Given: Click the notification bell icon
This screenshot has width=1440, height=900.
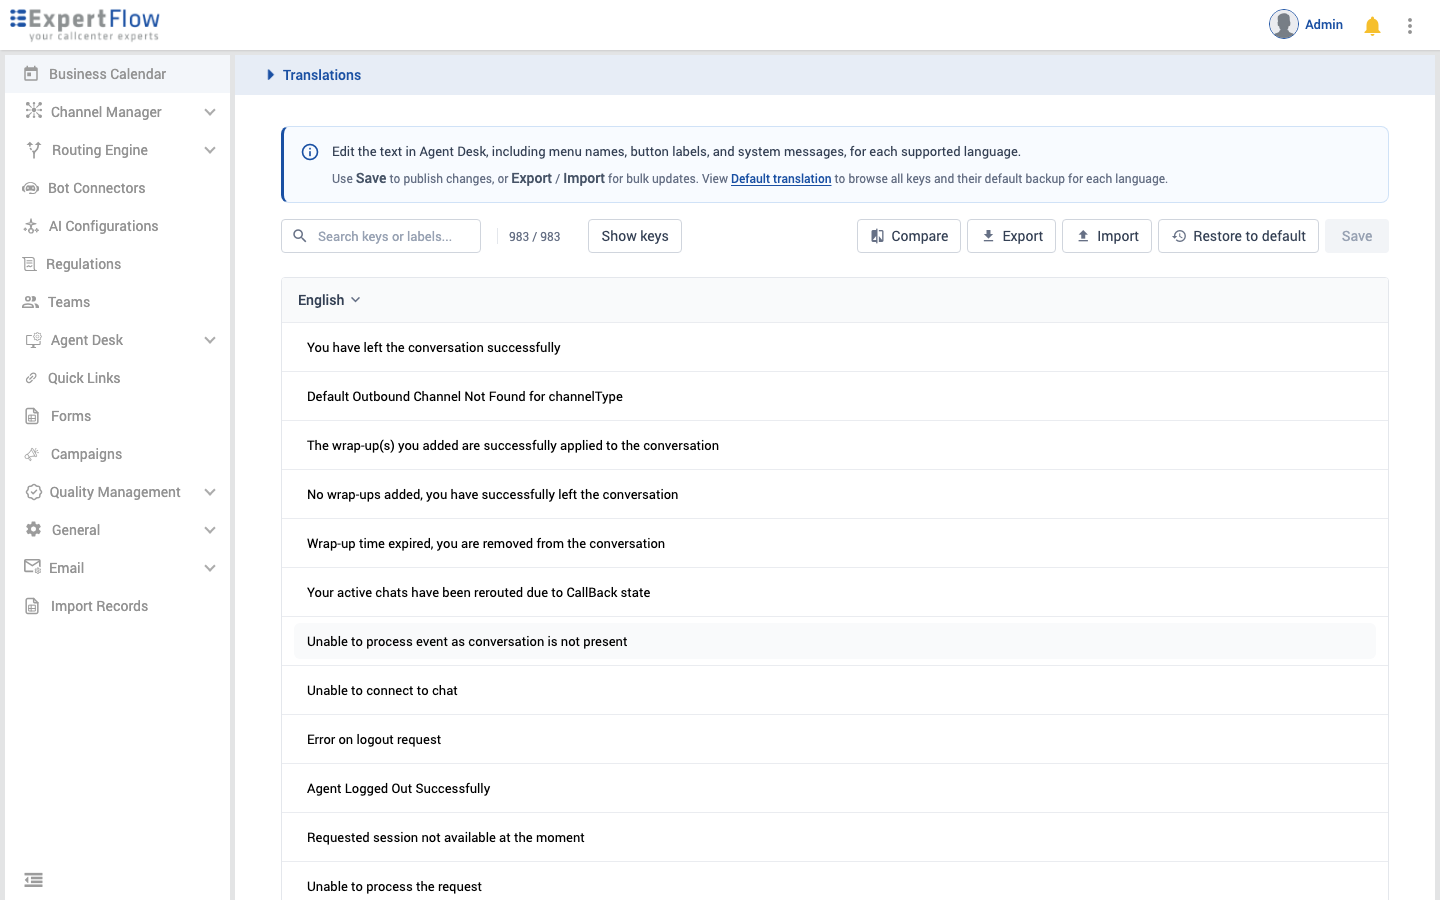Looking at the screenshot, I should [1372, 26].
